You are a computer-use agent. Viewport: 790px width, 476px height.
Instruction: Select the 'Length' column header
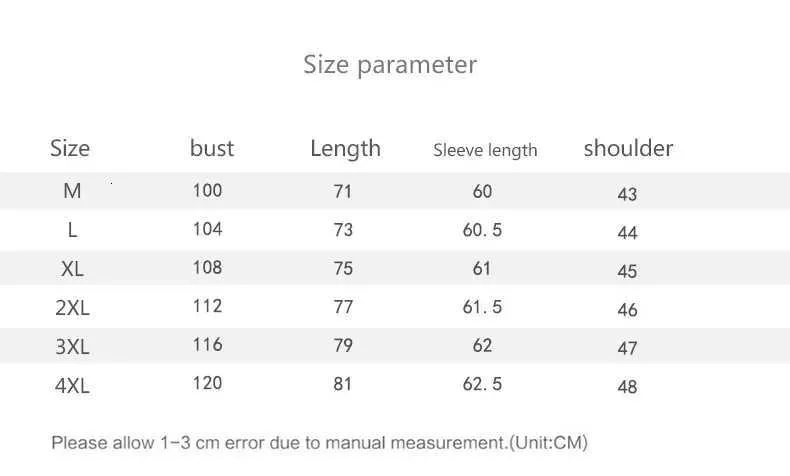click(345, 149)
